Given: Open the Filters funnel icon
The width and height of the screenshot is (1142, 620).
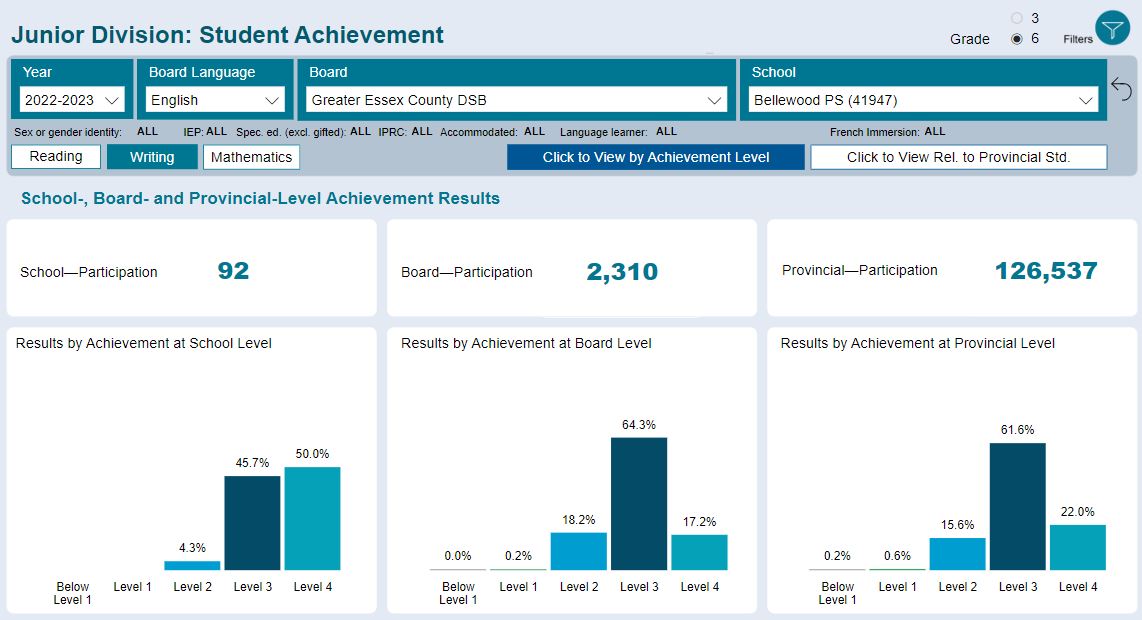Looking at the screenshot, I should tap(1112, 28).
